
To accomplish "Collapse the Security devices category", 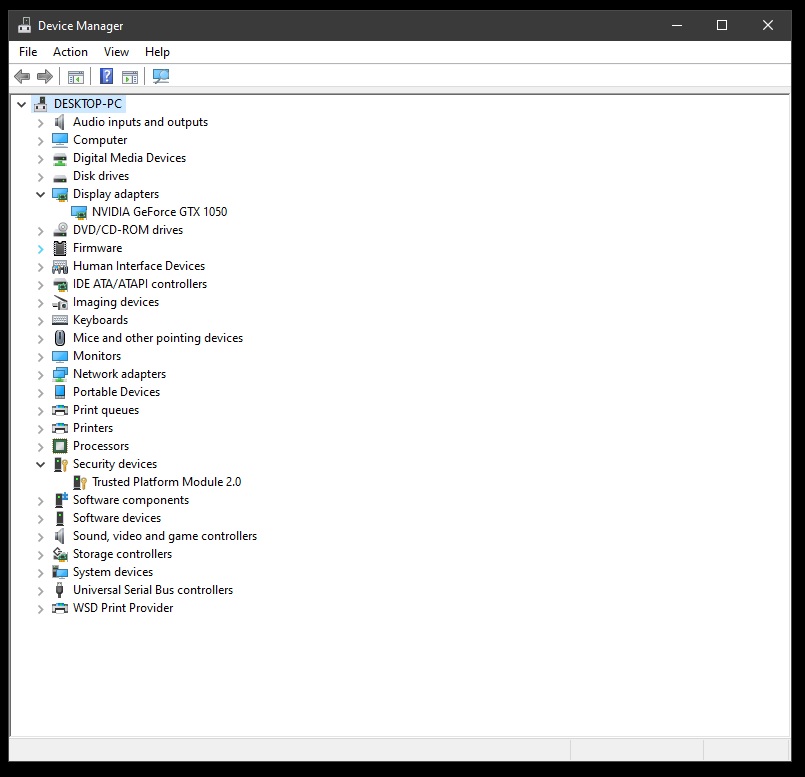I will [41, 464].
